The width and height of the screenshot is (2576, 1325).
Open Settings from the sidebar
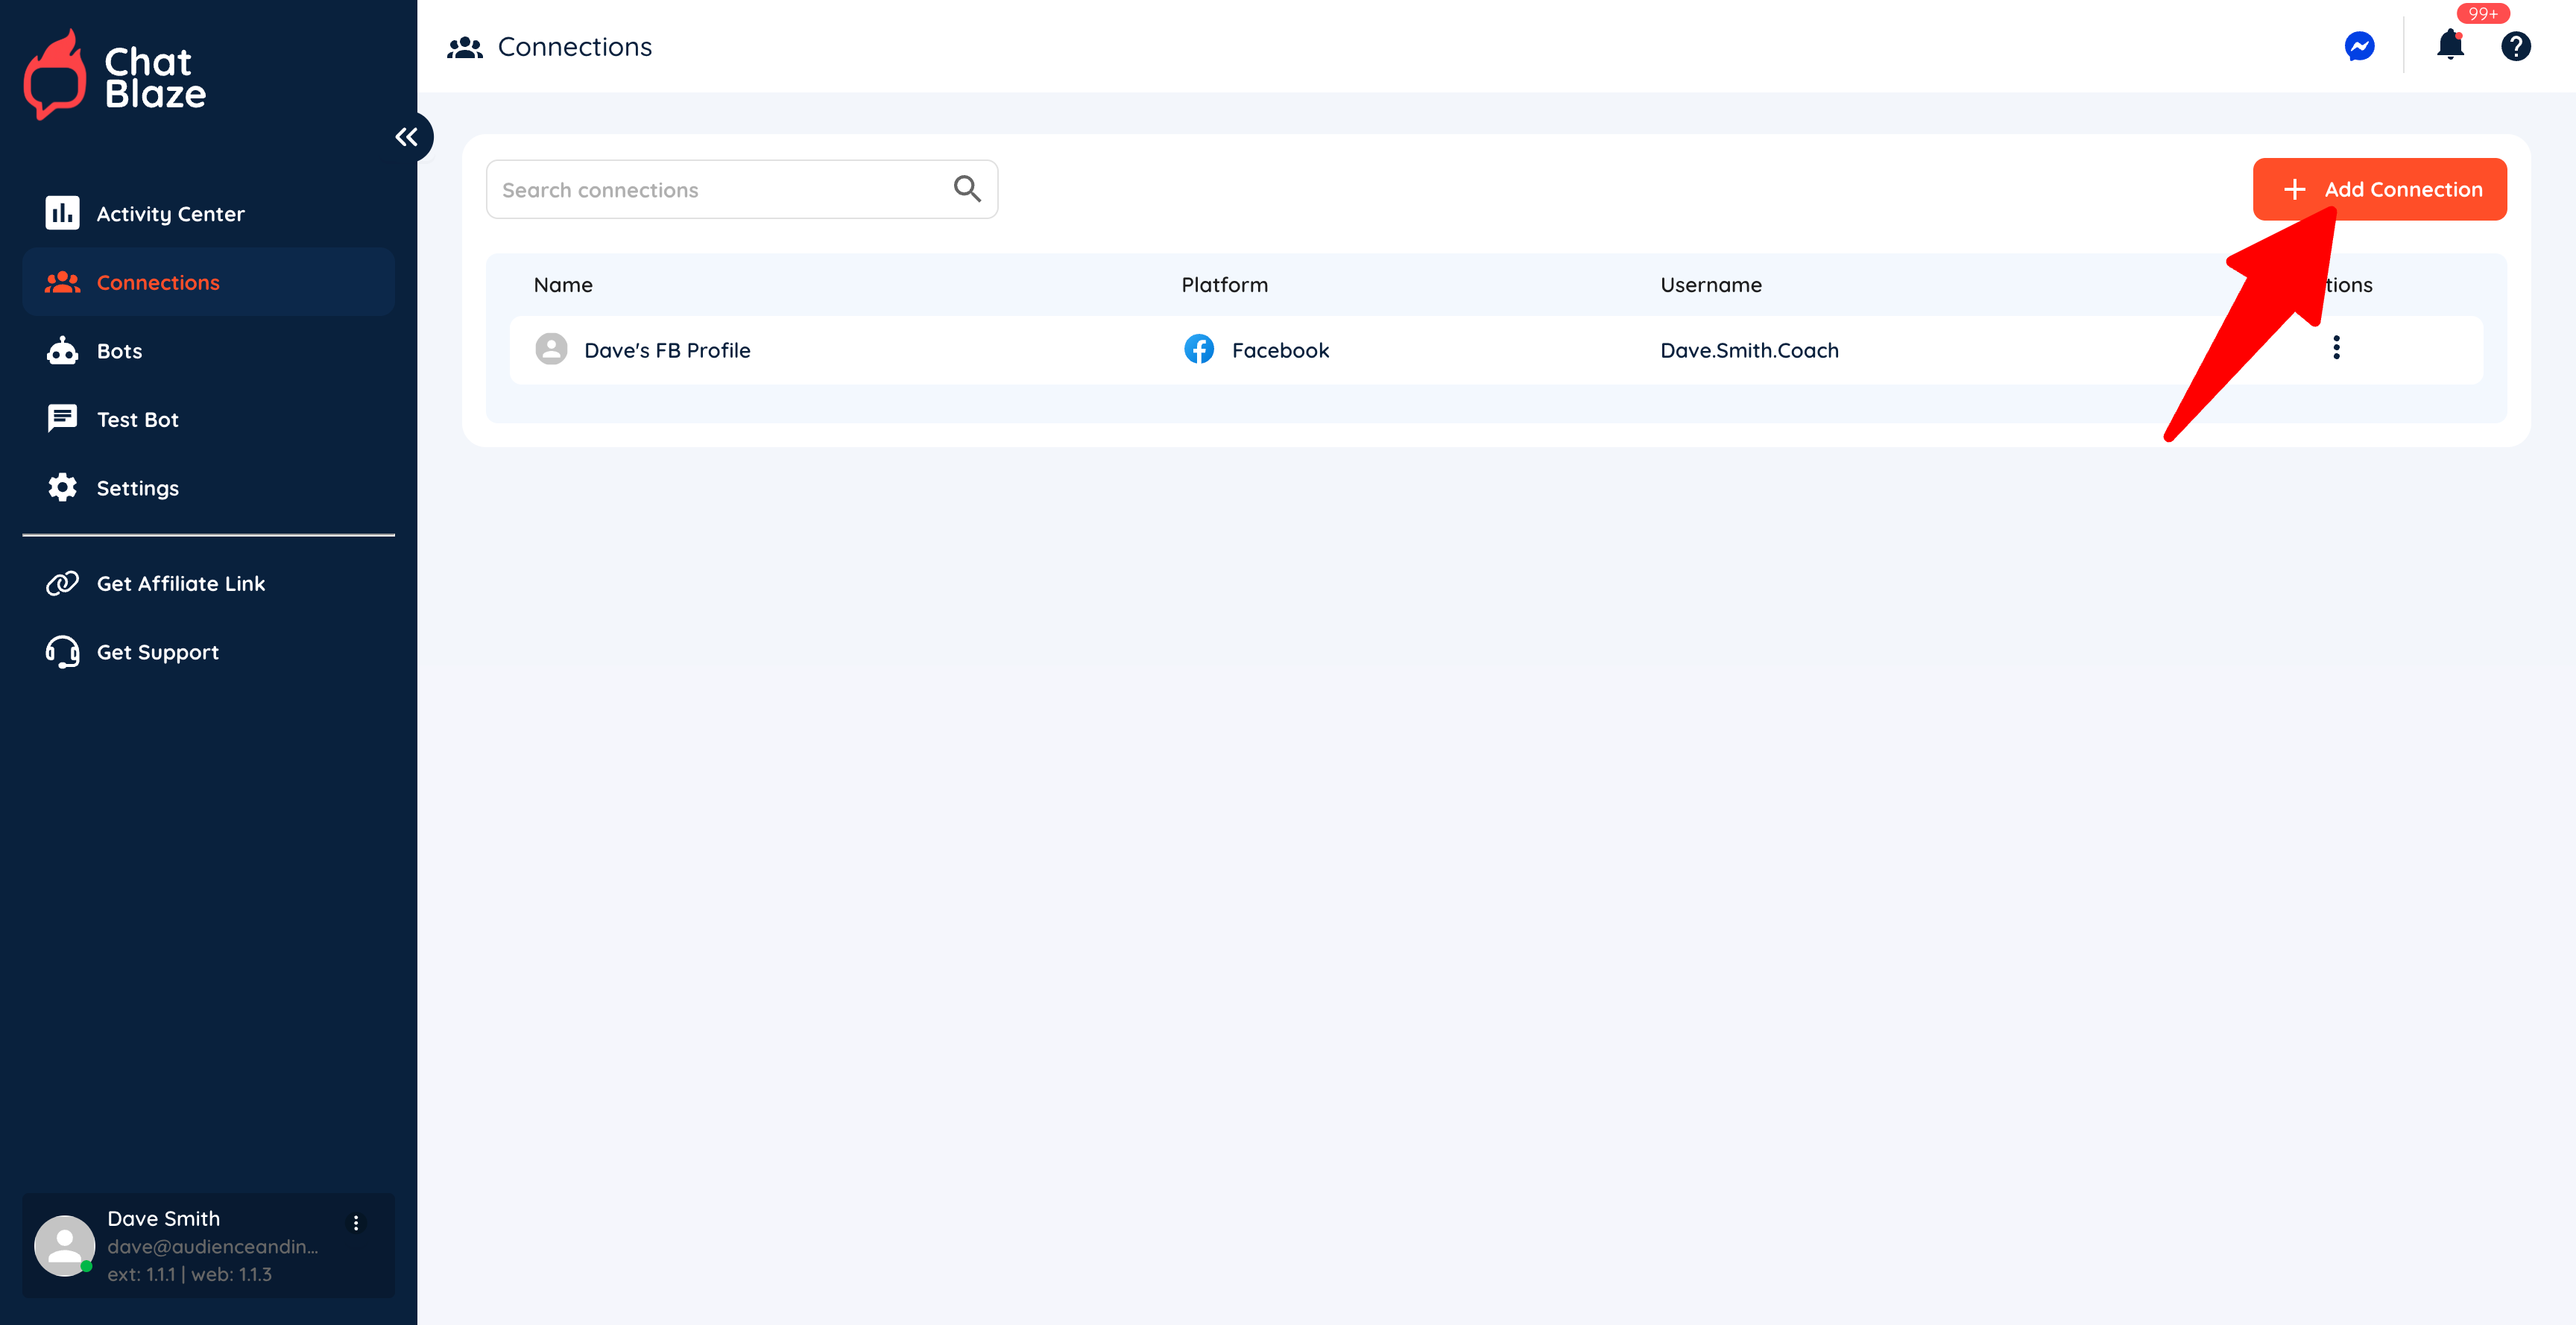(137, 488)
